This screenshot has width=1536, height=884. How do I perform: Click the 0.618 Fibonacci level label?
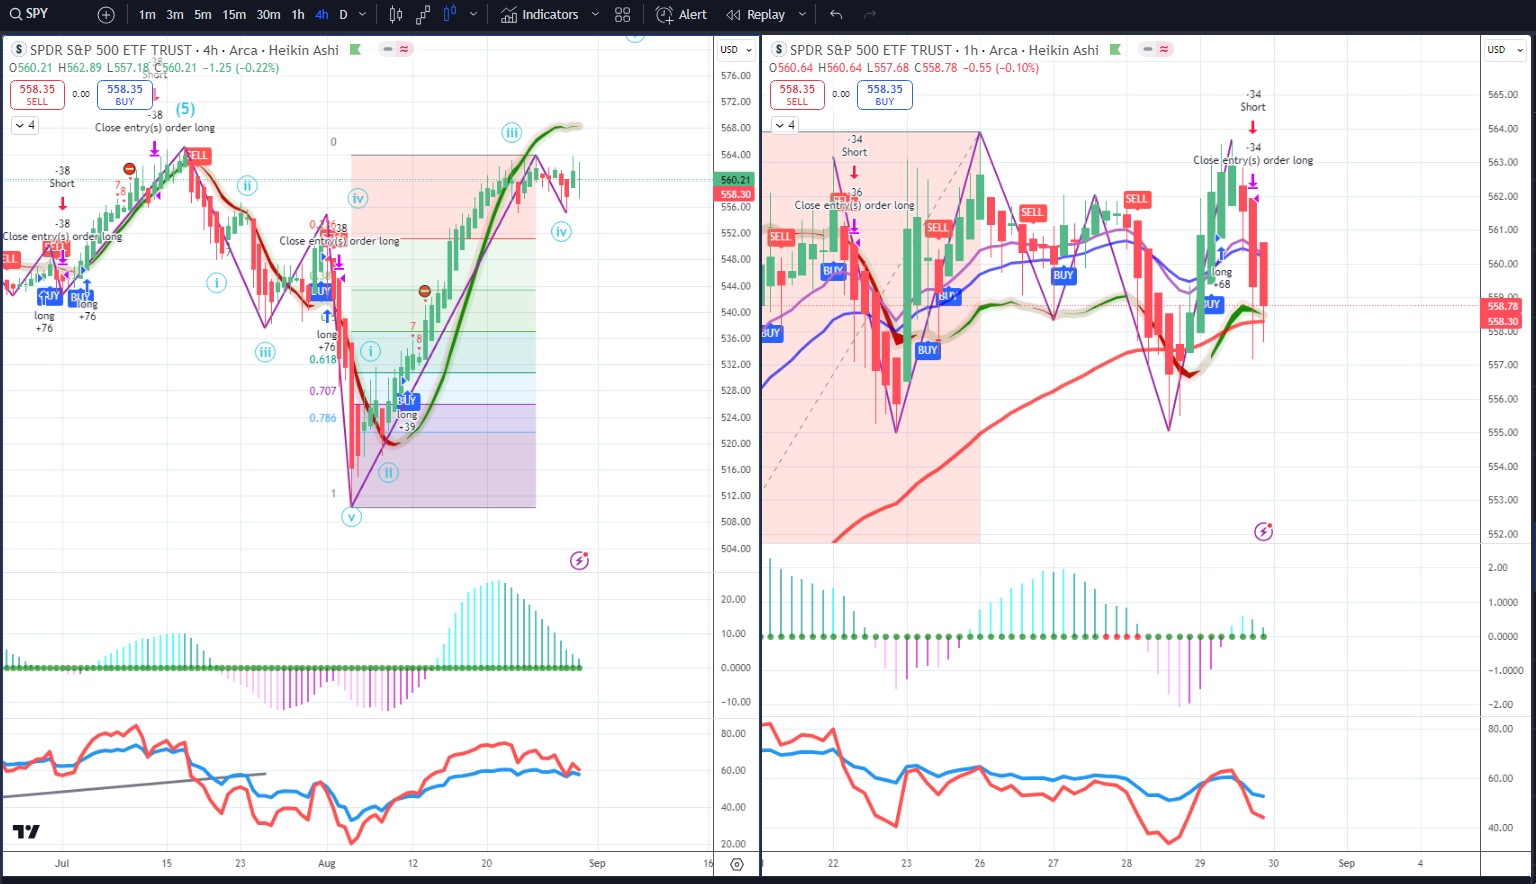point(322,359)
